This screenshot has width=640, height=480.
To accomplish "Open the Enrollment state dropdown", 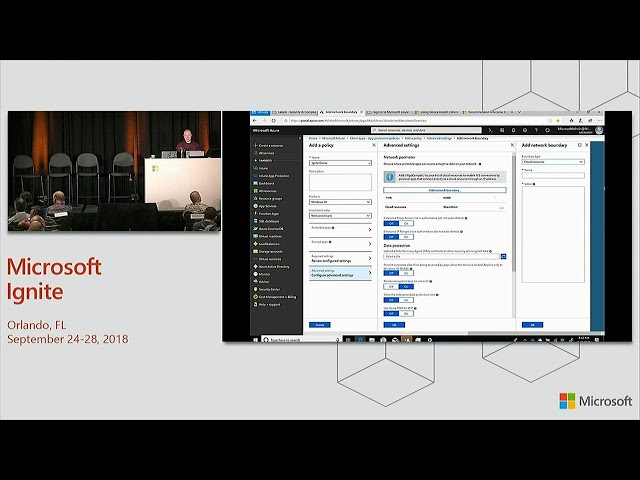I will pyautogui.click(x=340, y=216).
